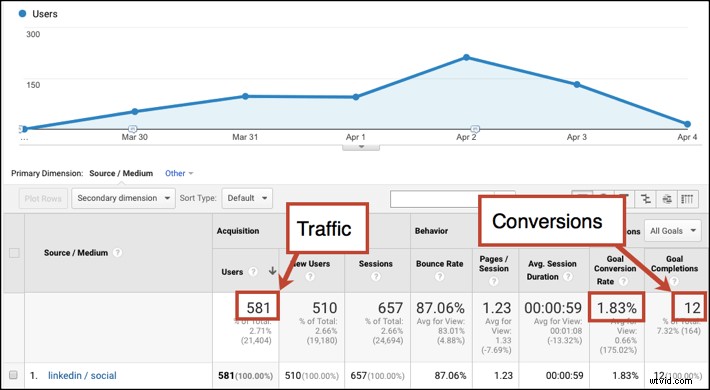Click the Behavior group header
This screenshot has height=390, width=710.
[x=432, y=231]
